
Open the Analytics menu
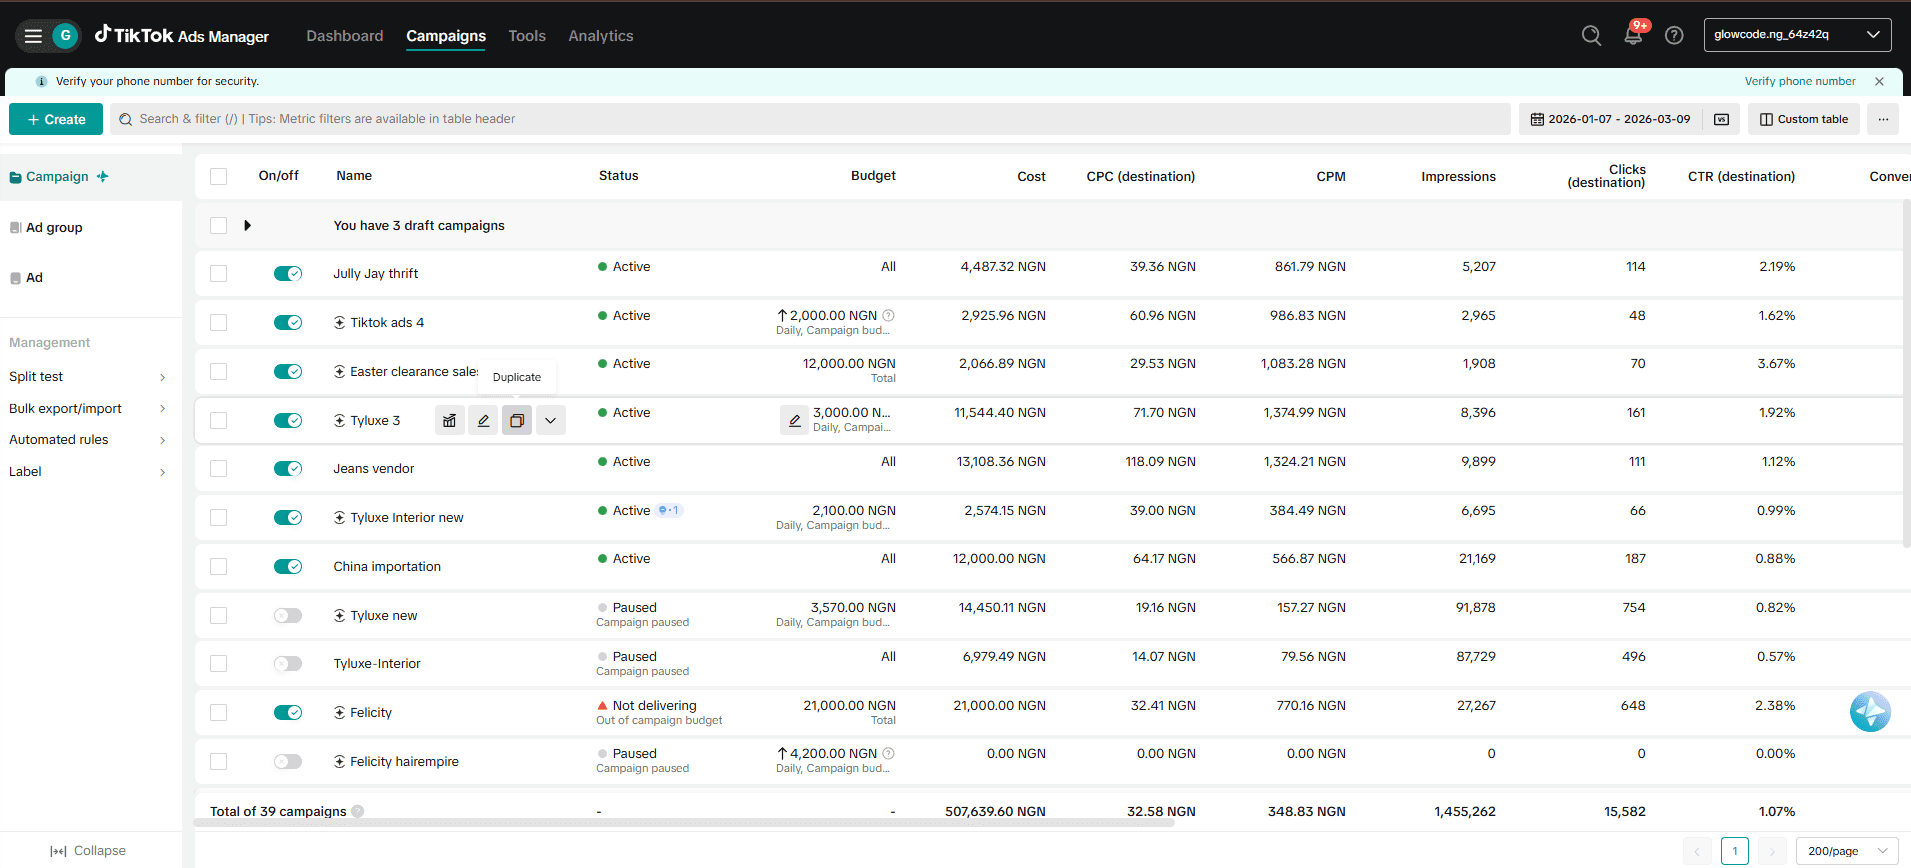click(x=600, y=36)
